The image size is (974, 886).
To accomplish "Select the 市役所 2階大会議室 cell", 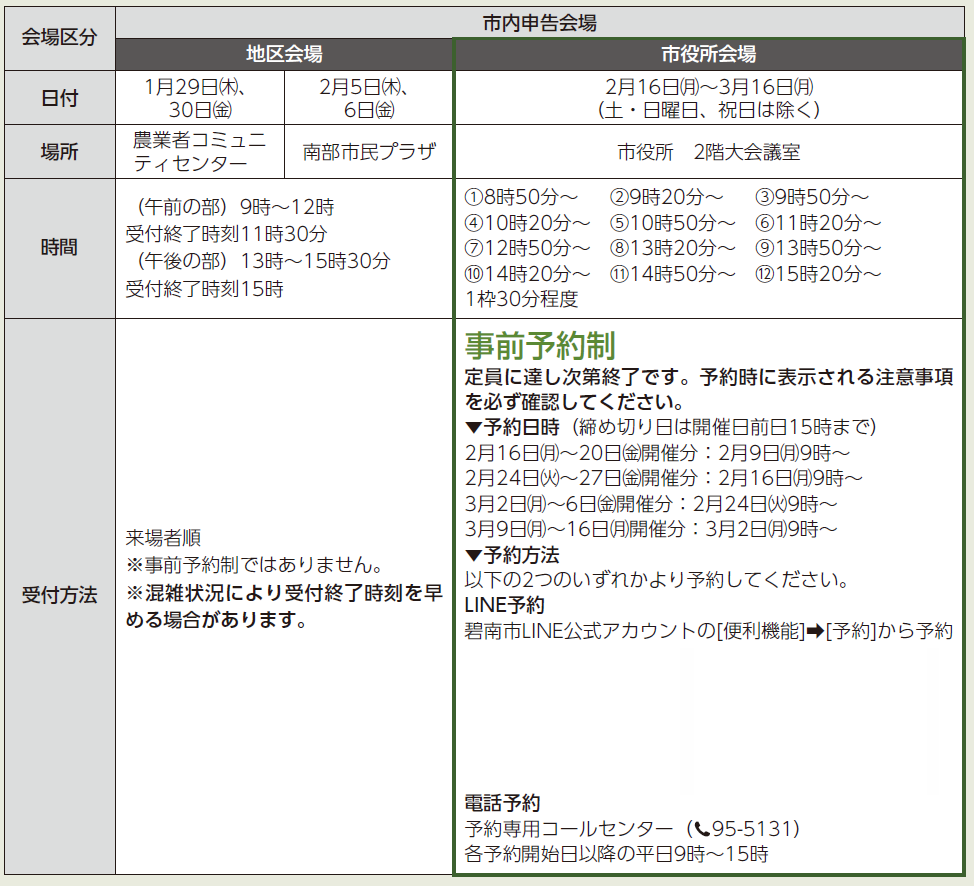I will tap(708, 152).
